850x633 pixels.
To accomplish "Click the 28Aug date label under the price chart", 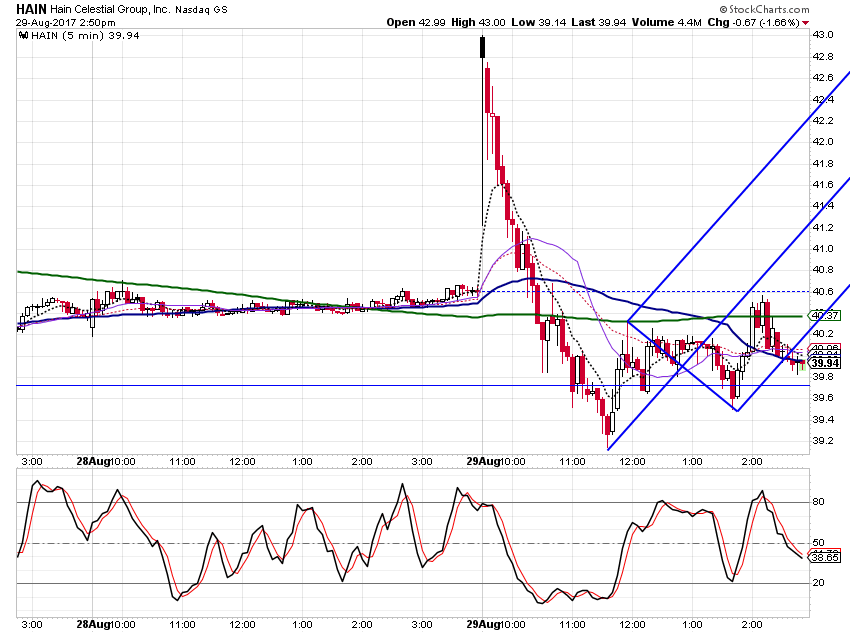I will point(93,462).
